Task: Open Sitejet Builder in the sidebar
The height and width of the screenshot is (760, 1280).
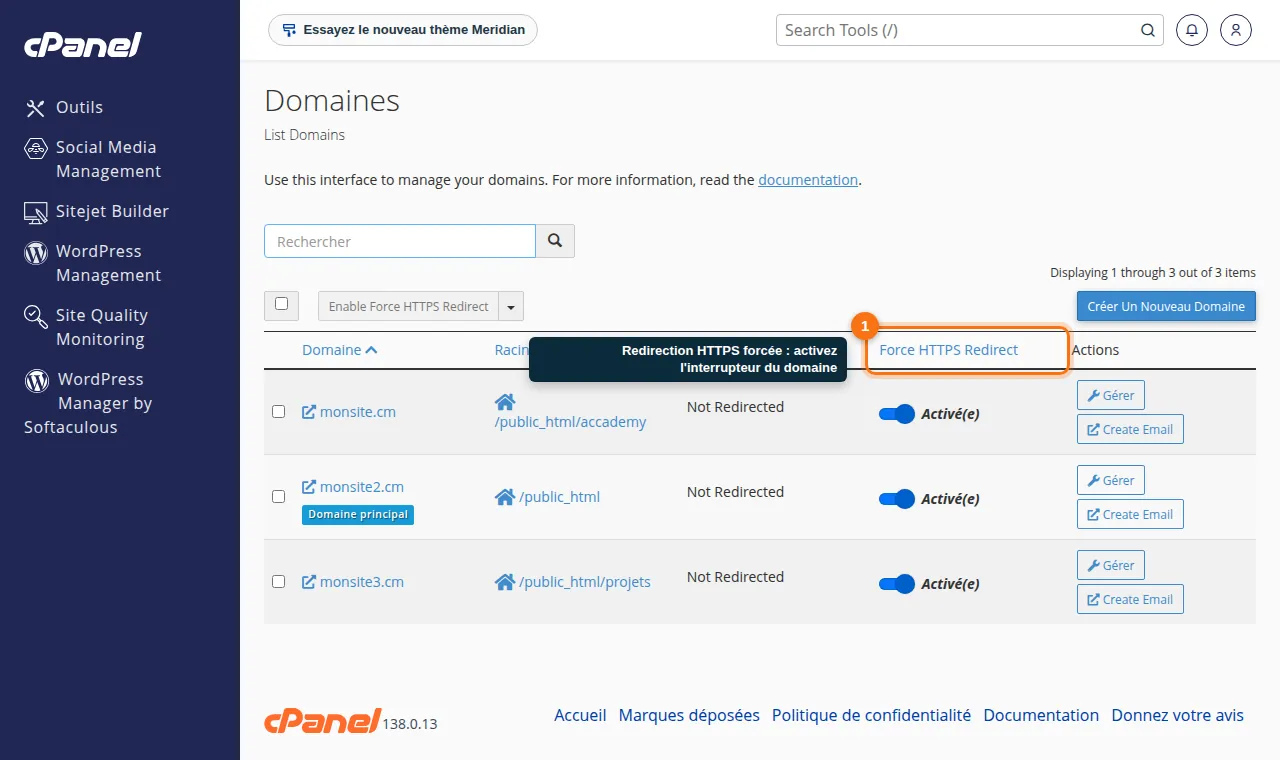Action: (97, 211)
